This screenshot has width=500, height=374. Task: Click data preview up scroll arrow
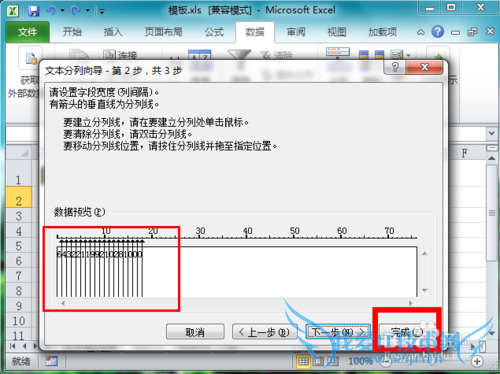point(425,254)
